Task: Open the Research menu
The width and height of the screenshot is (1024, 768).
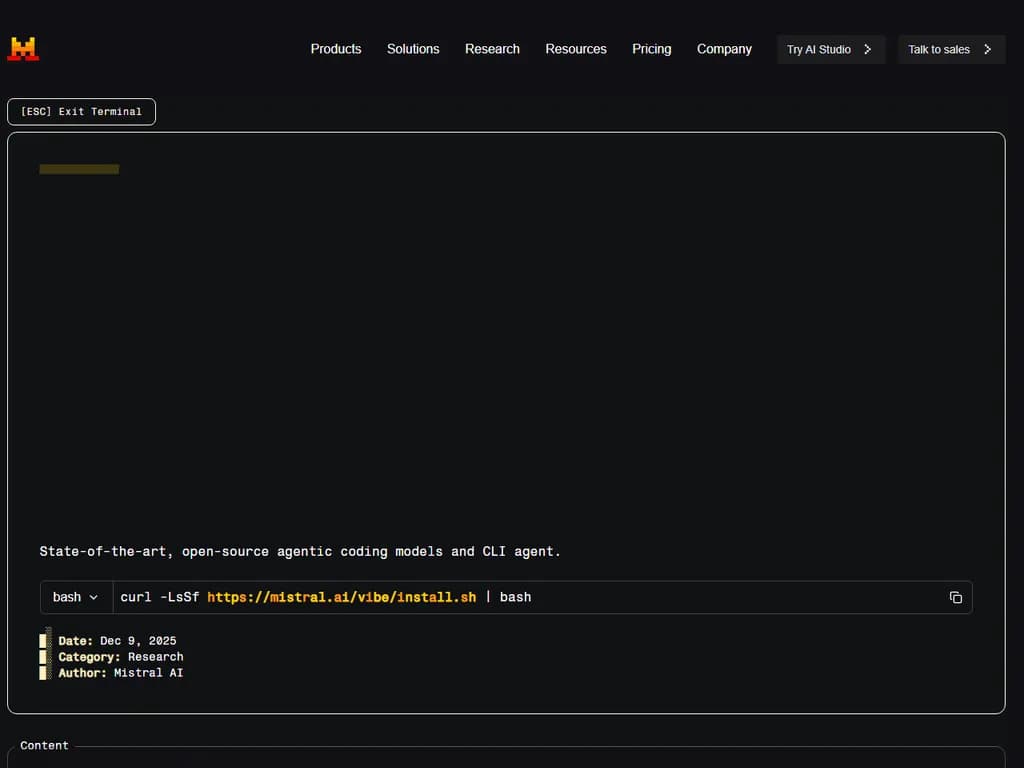Action: pyautogui.click(x=492, y=48)
